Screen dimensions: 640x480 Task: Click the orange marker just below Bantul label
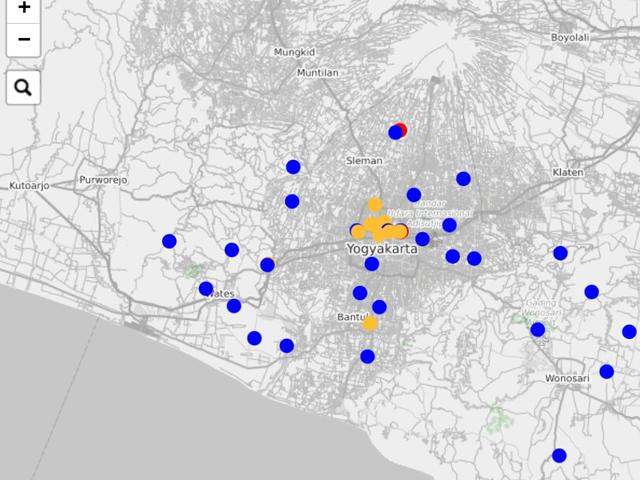tap(370, 323)
